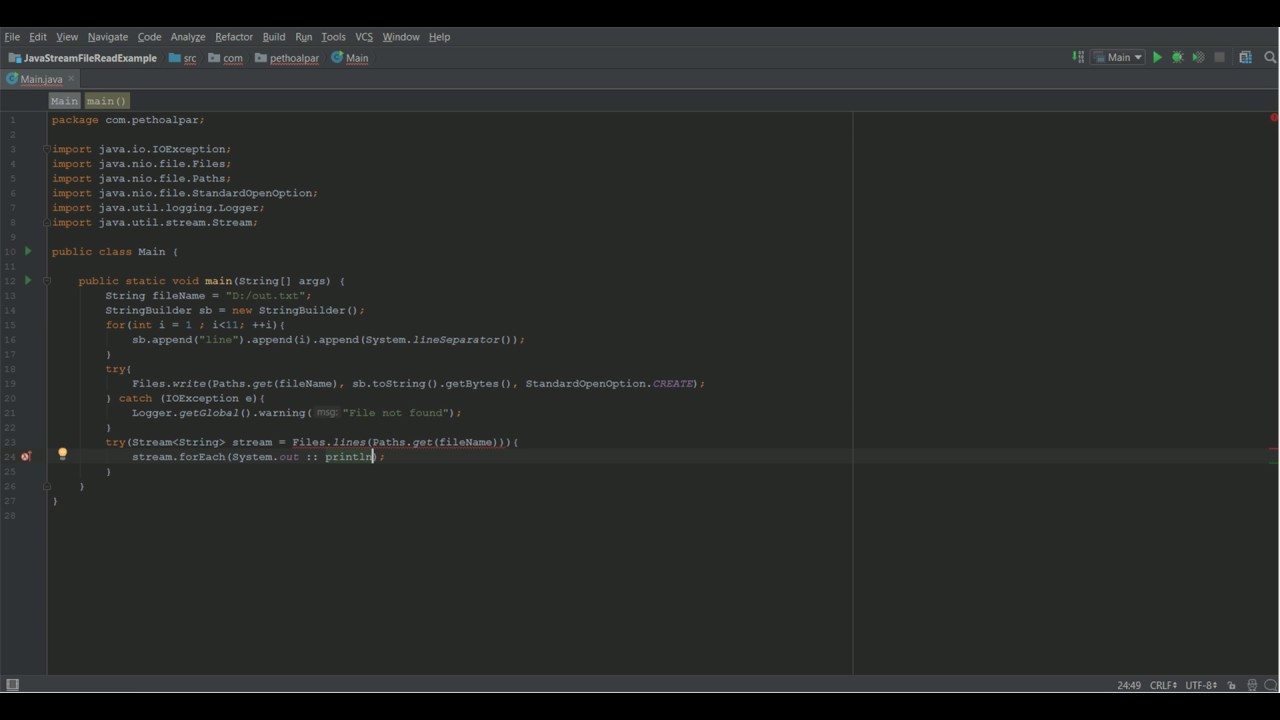Open Project Structure icon in toolbar
Screen dimensions: 1280x720
(1245, 58)
